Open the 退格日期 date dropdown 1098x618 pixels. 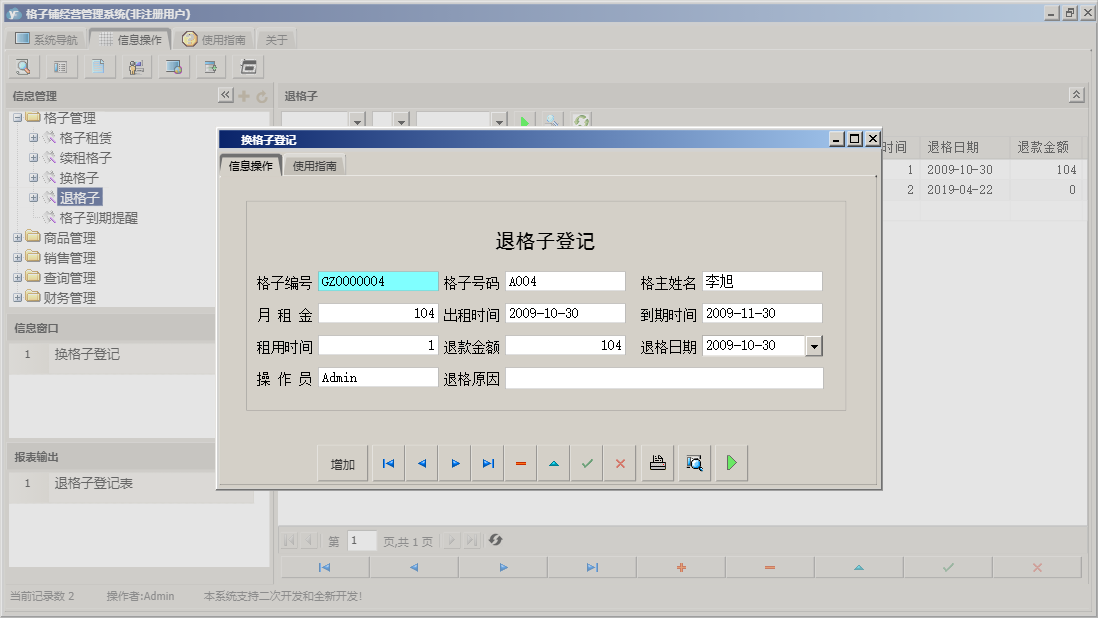[x=814, y=346]
